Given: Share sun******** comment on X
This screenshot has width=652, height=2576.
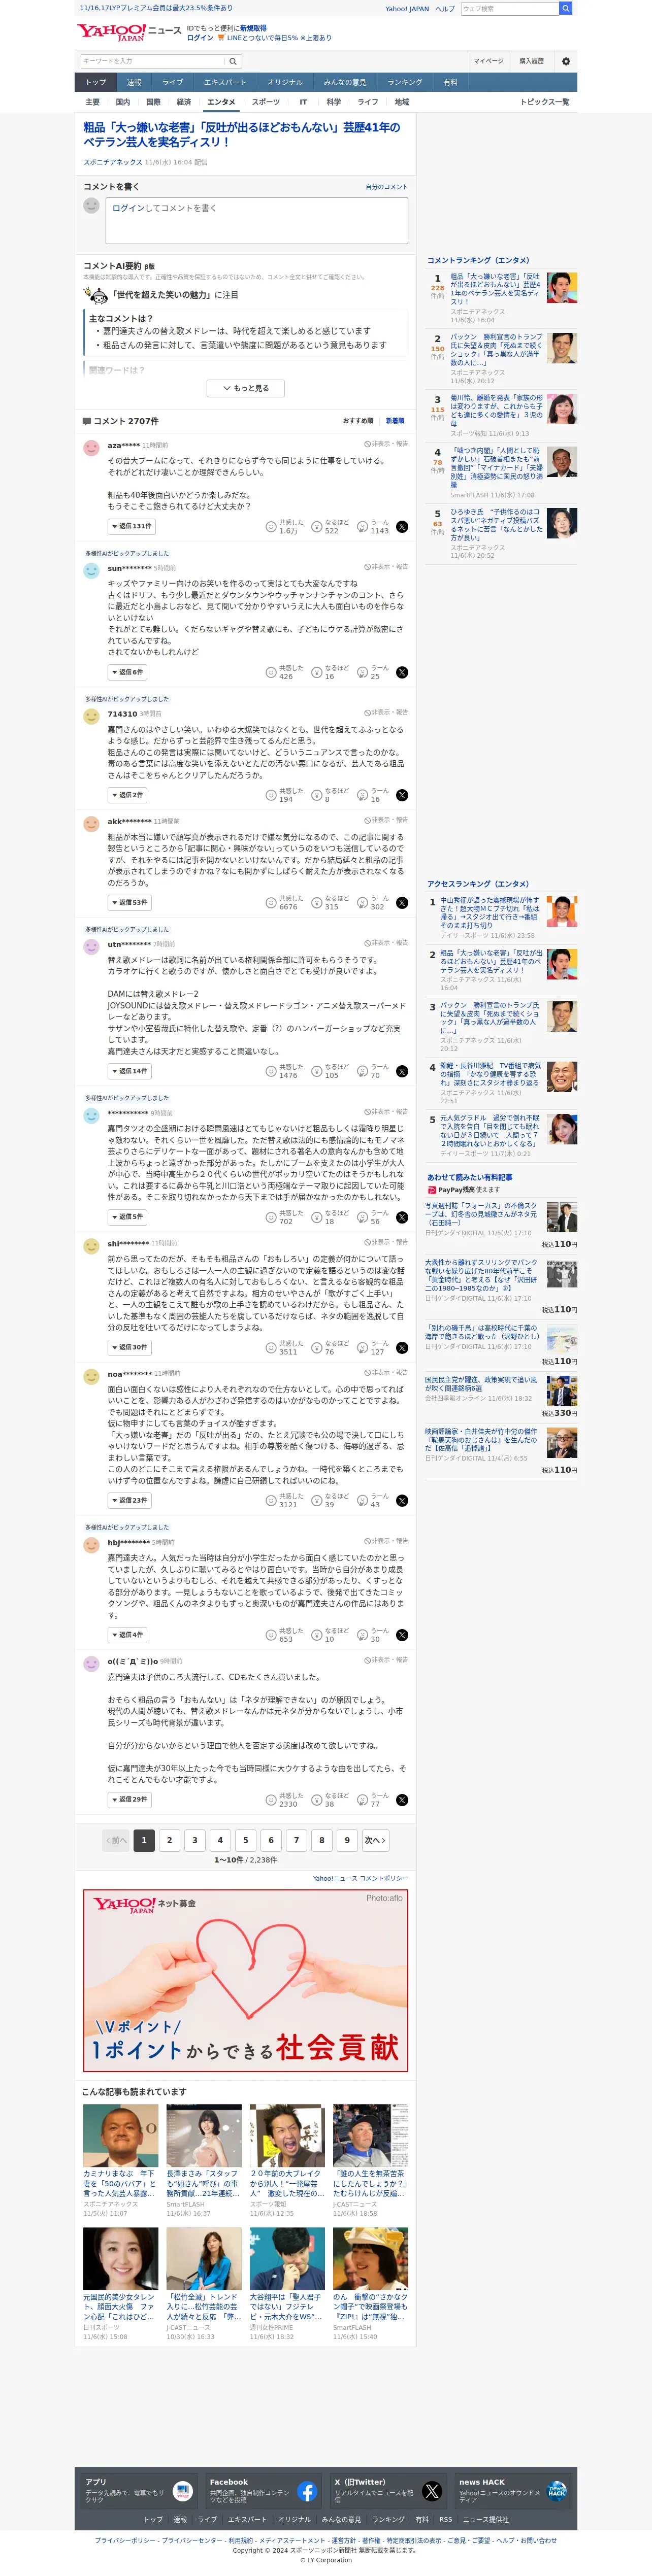Looking at the screenshot, I should point(402,672).
